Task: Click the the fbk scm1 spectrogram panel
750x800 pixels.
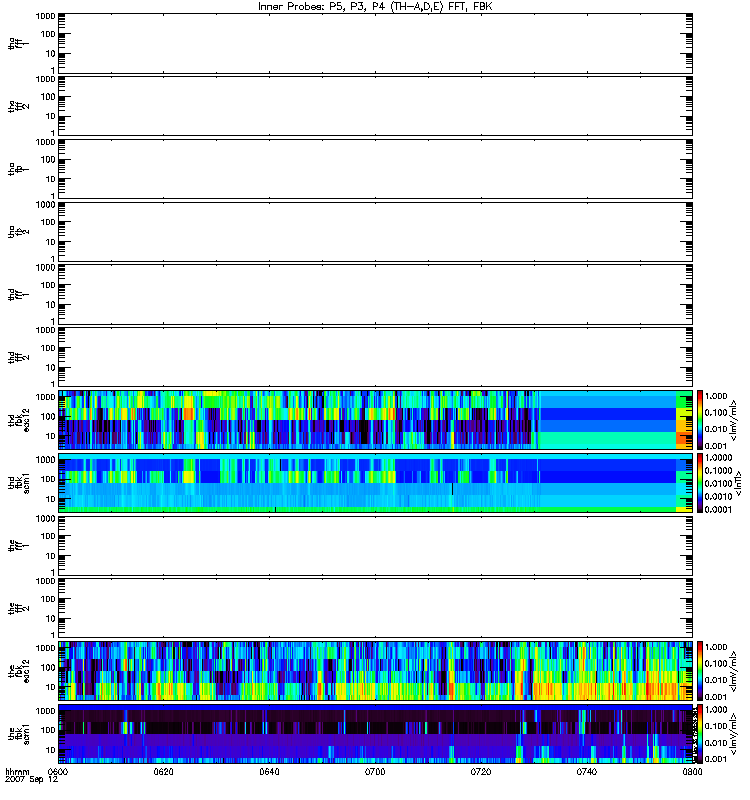Action: (x=376, y=734)
